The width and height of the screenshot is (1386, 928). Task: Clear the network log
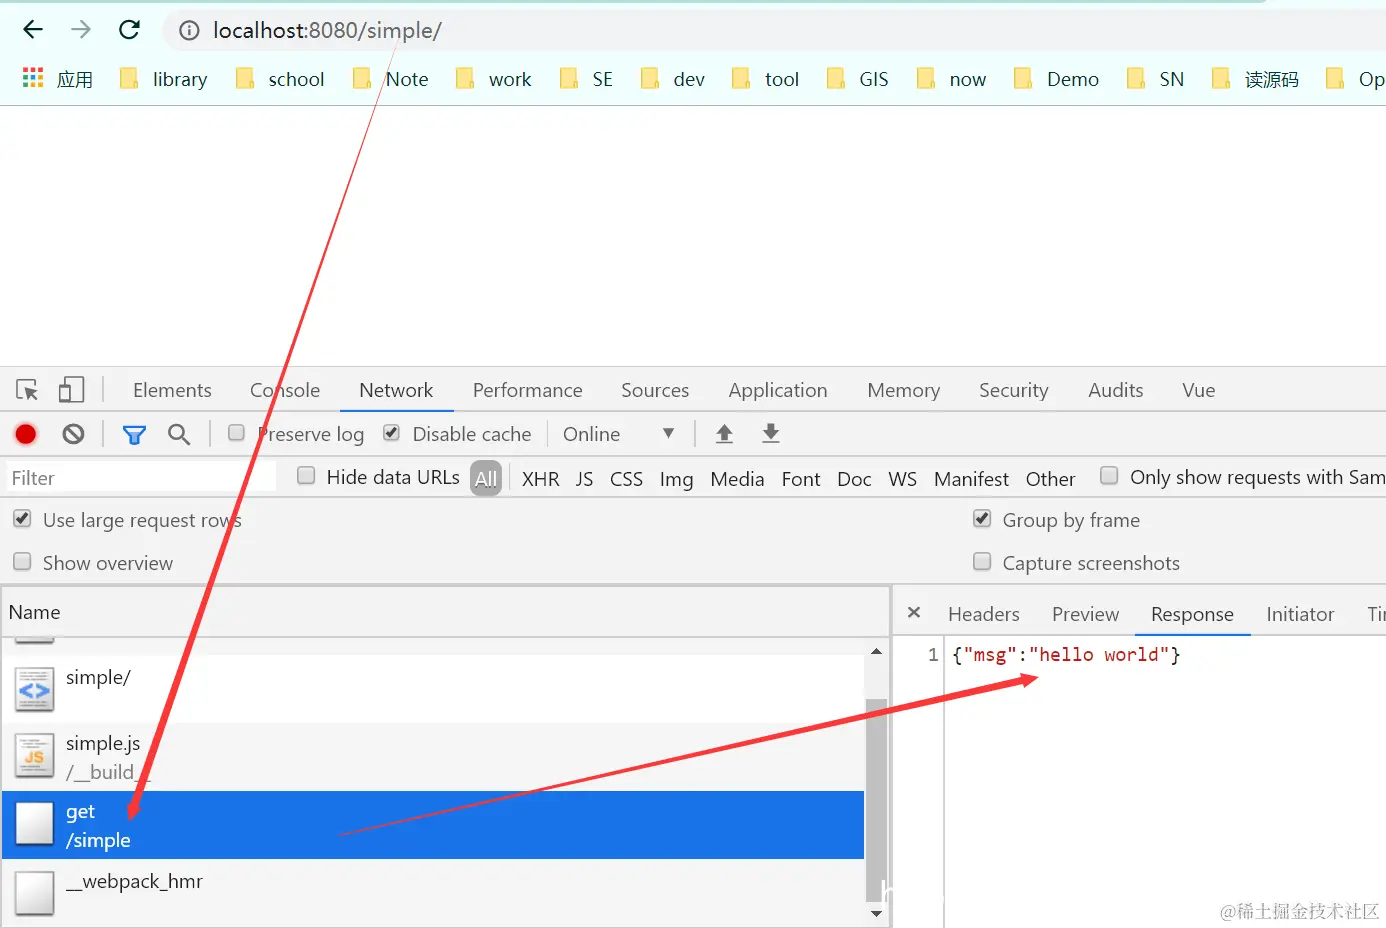pyautogui.click(x=73, y=434)
